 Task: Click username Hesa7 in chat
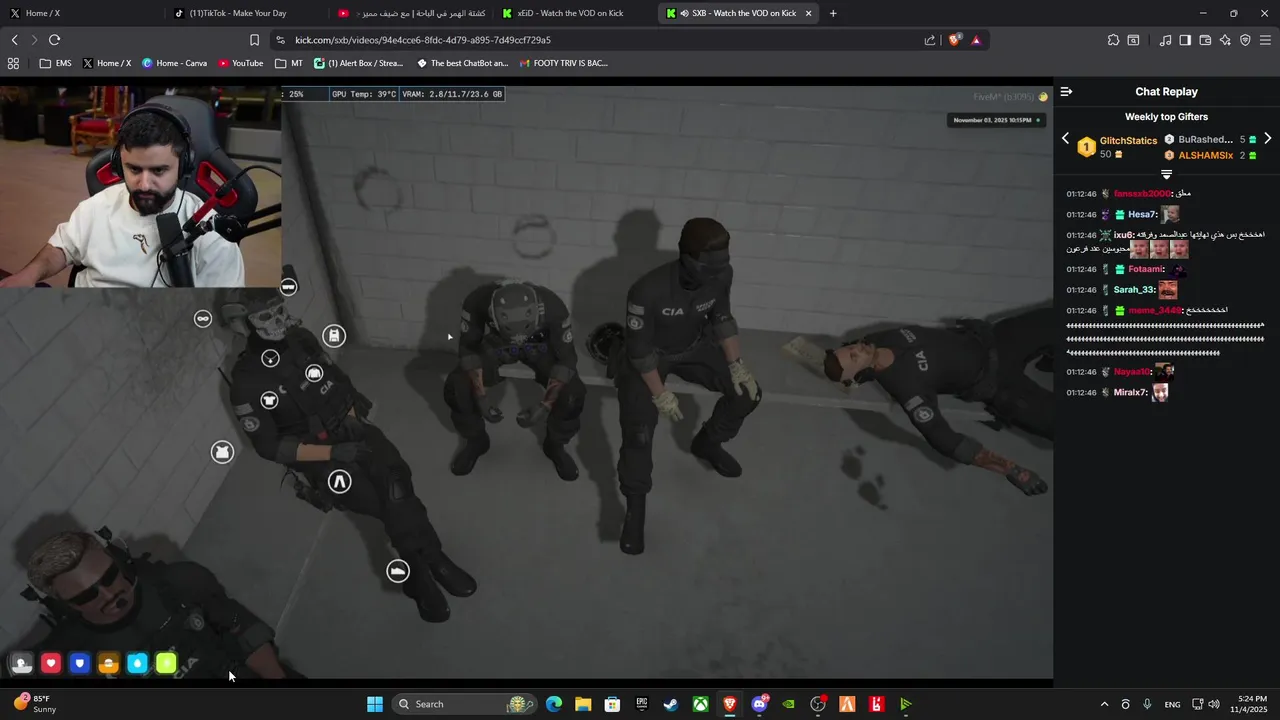coord(1142,214)
